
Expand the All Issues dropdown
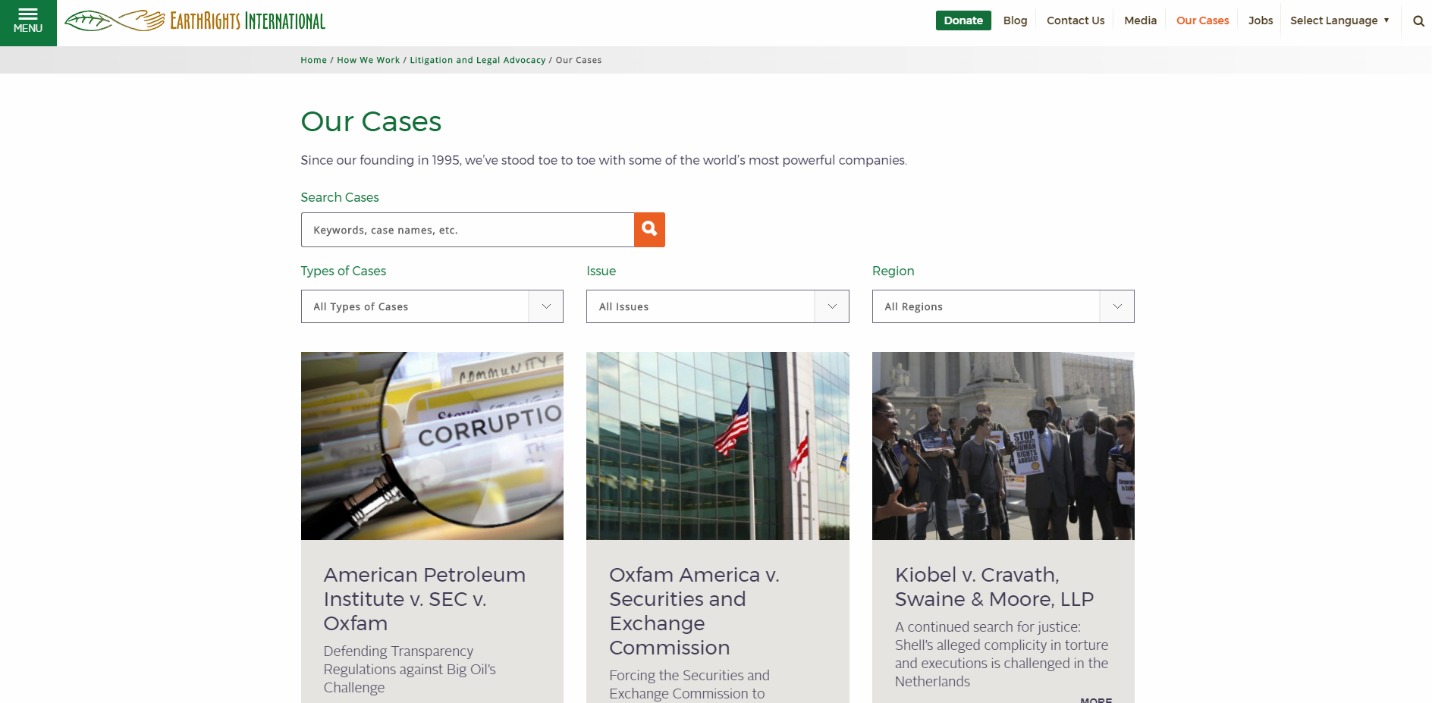pos(717,306)
